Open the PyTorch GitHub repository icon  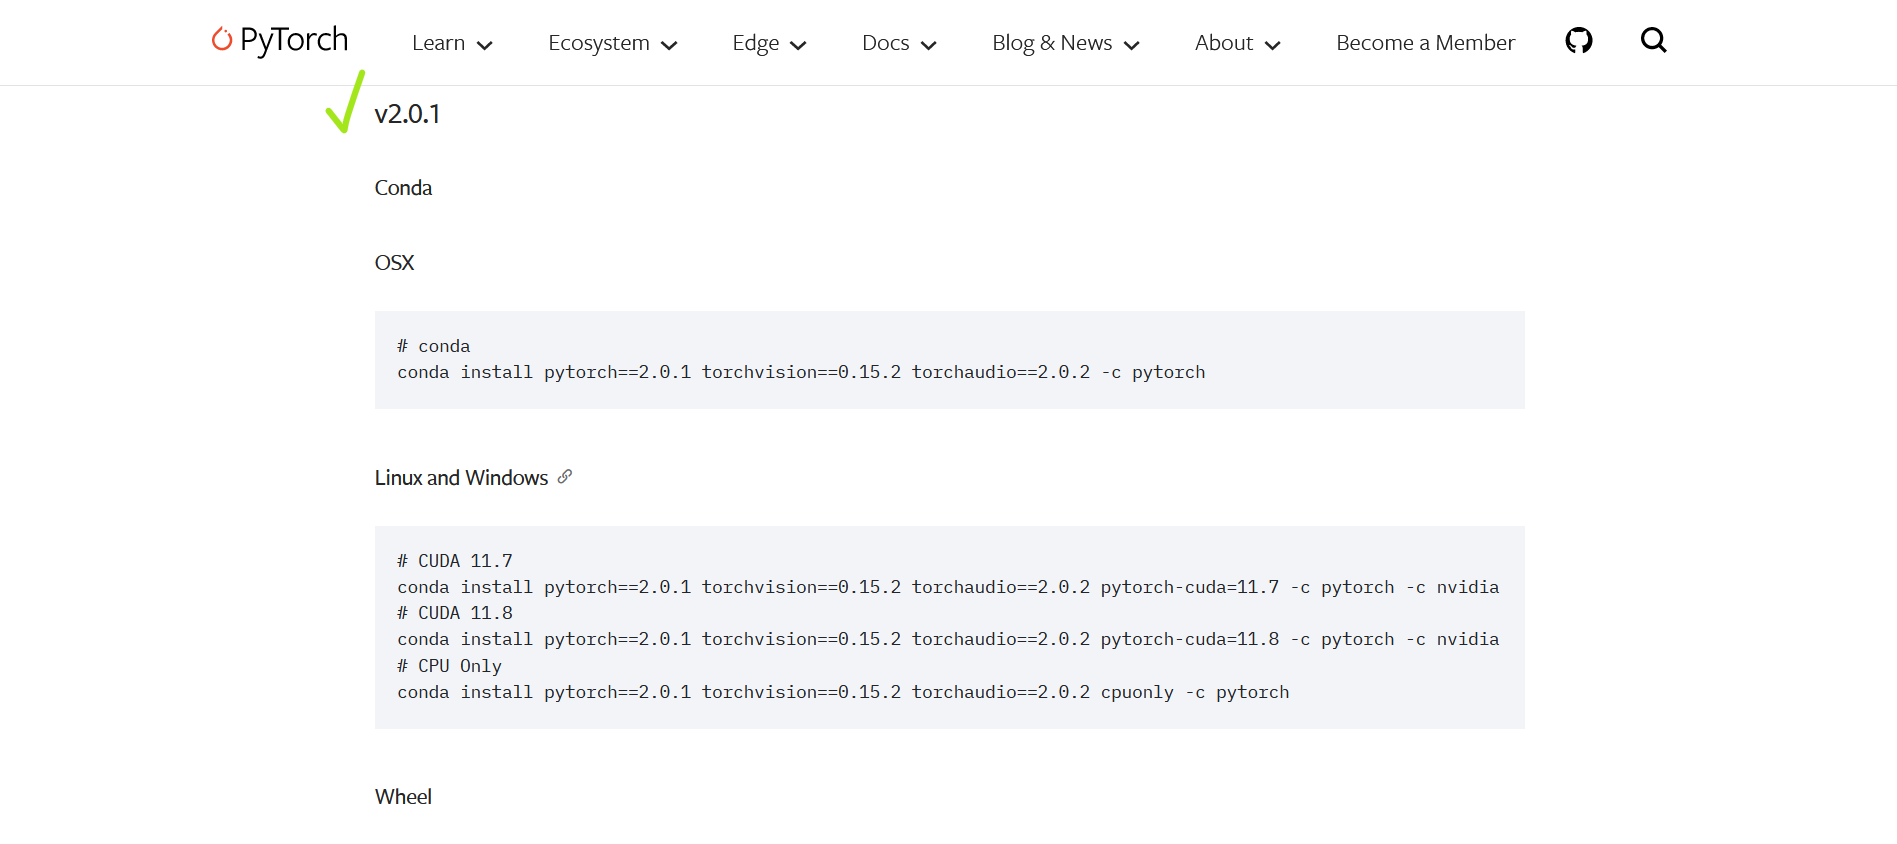(1578, 41)
